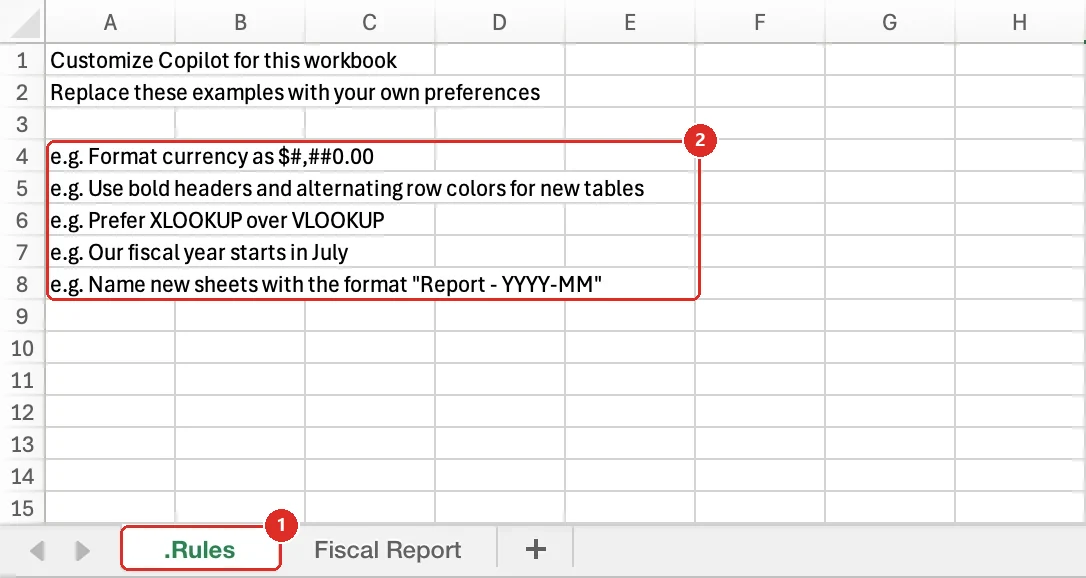This screenshot has height=578, width=1086.
Task: Switch to the Fiscal Report sheet tab
Action: pyautogui.click(x=388, y=550)
